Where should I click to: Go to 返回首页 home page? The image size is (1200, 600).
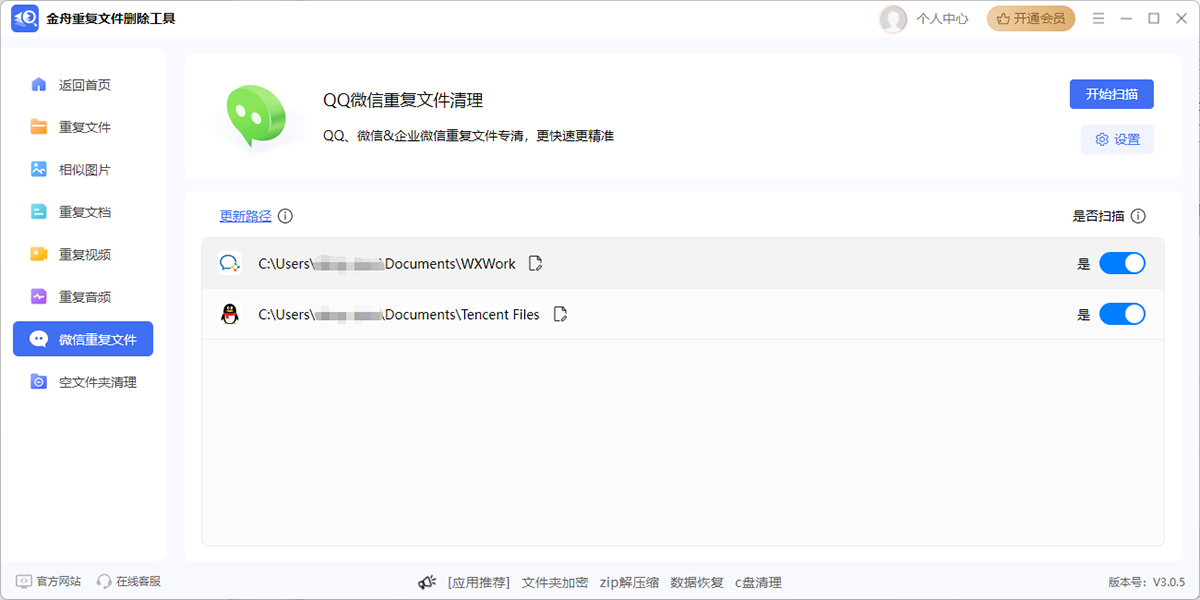pyautogui.click(x=83, y=85)
